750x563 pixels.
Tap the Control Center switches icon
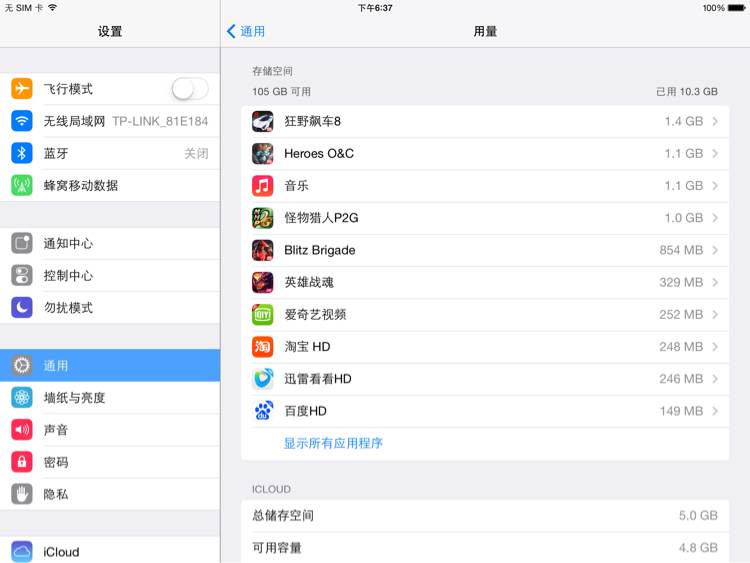pos(22,276)
